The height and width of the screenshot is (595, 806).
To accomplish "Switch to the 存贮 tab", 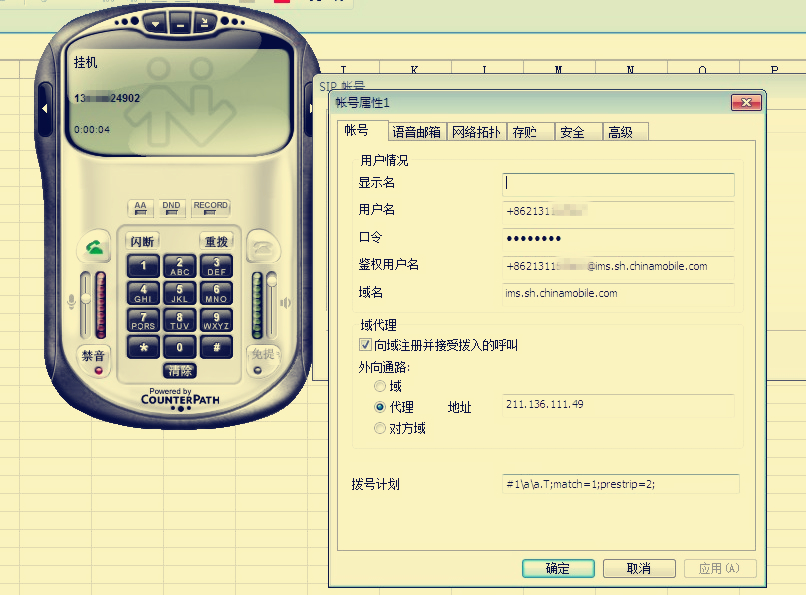I will [530, 132].
